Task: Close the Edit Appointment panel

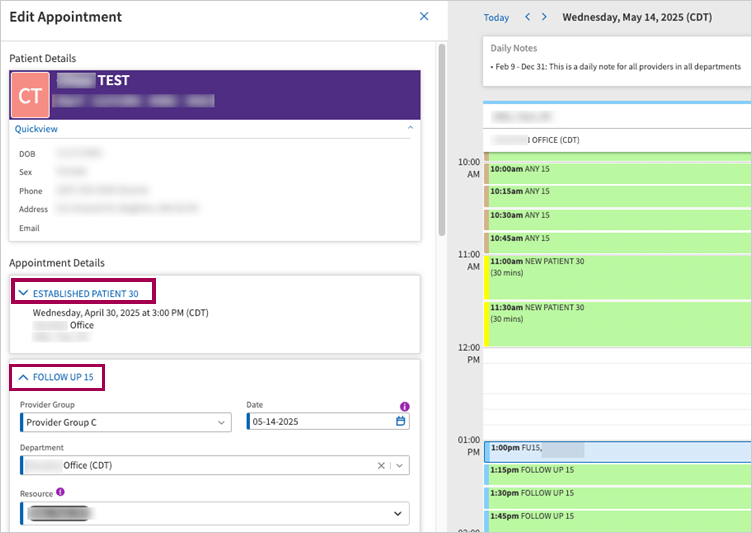Action: tap(424, 17)
